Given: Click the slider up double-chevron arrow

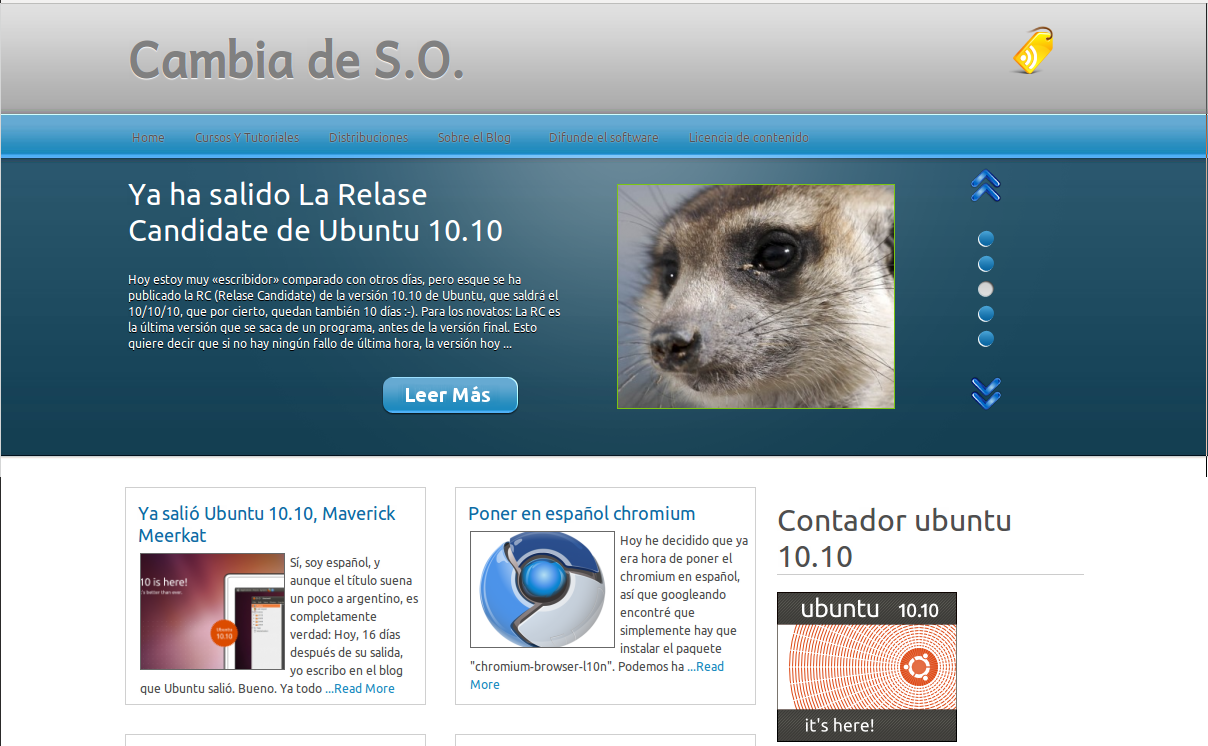Looking at the screenshot, I should [986, 187].
